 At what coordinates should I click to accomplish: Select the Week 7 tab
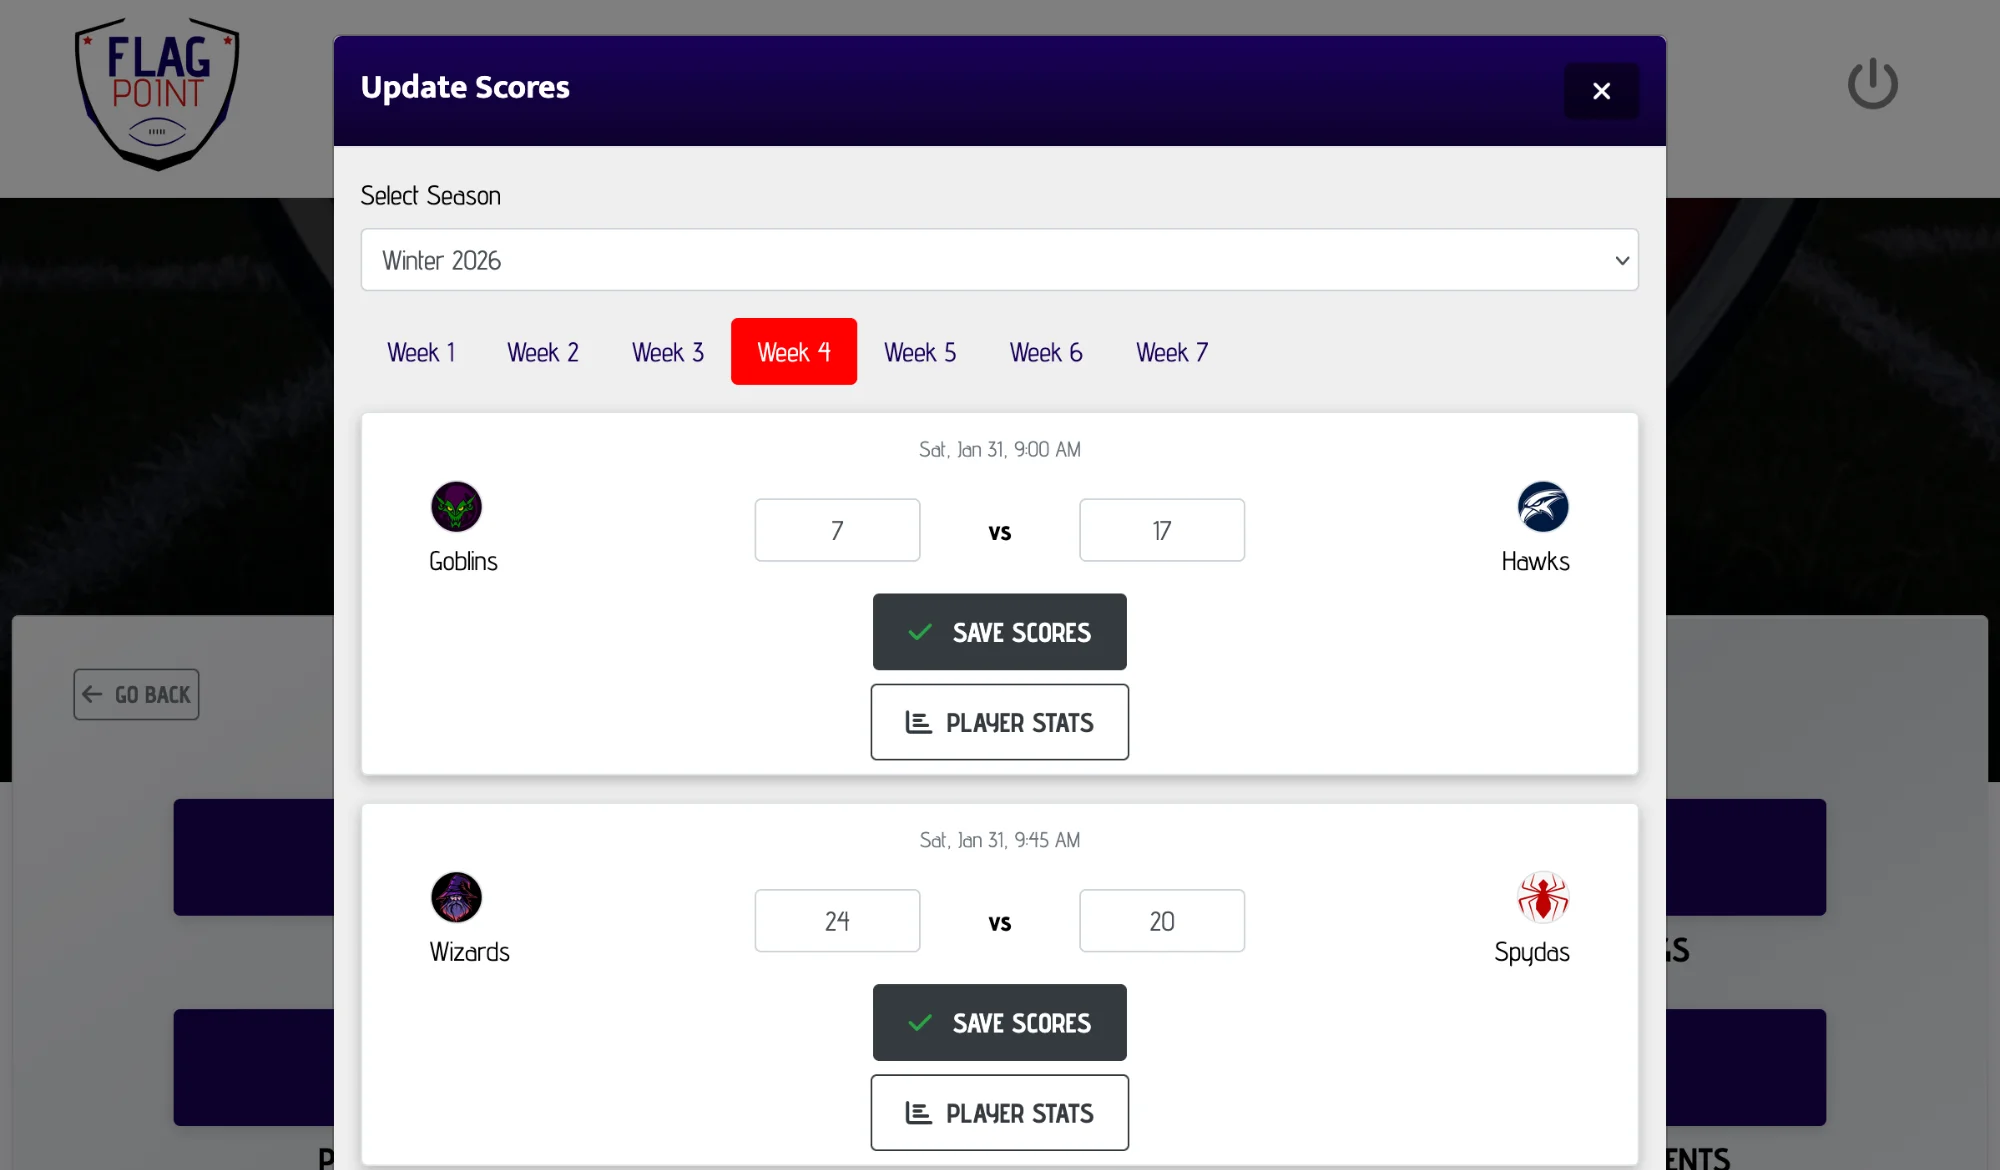(1171, 351)
